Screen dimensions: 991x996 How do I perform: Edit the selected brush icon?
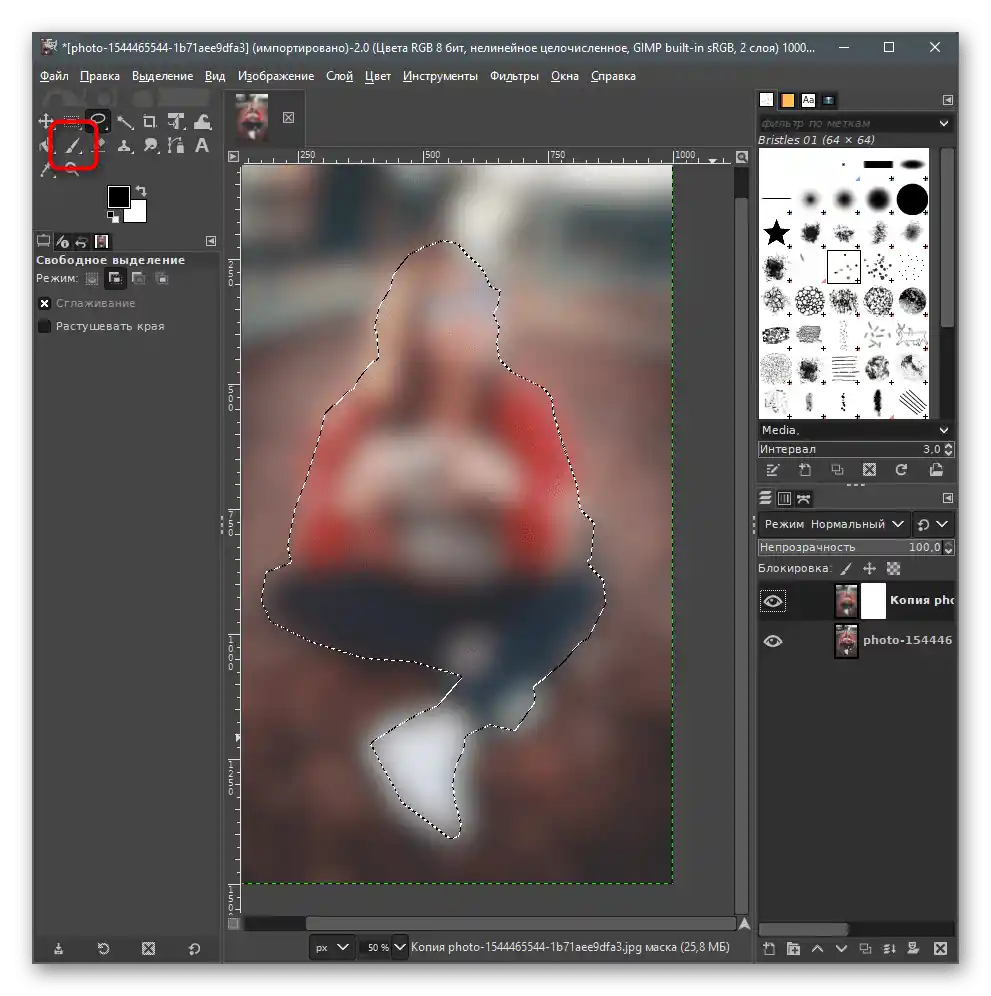[x=772, y=470]
